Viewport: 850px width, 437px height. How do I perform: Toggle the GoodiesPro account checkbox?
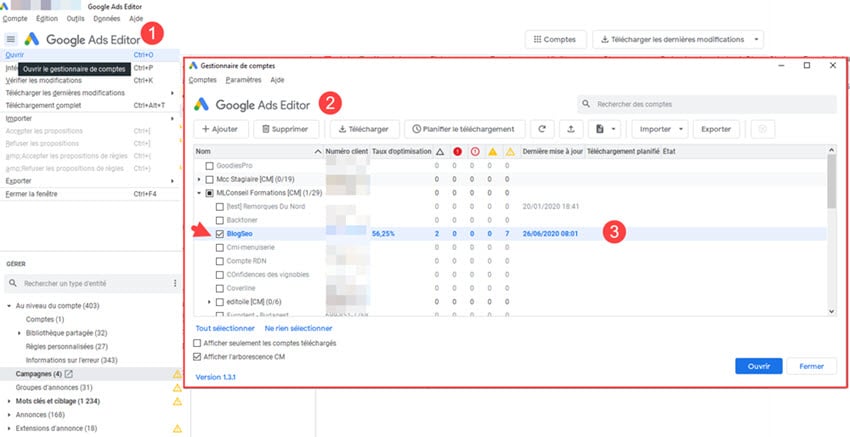click(209, 165)
